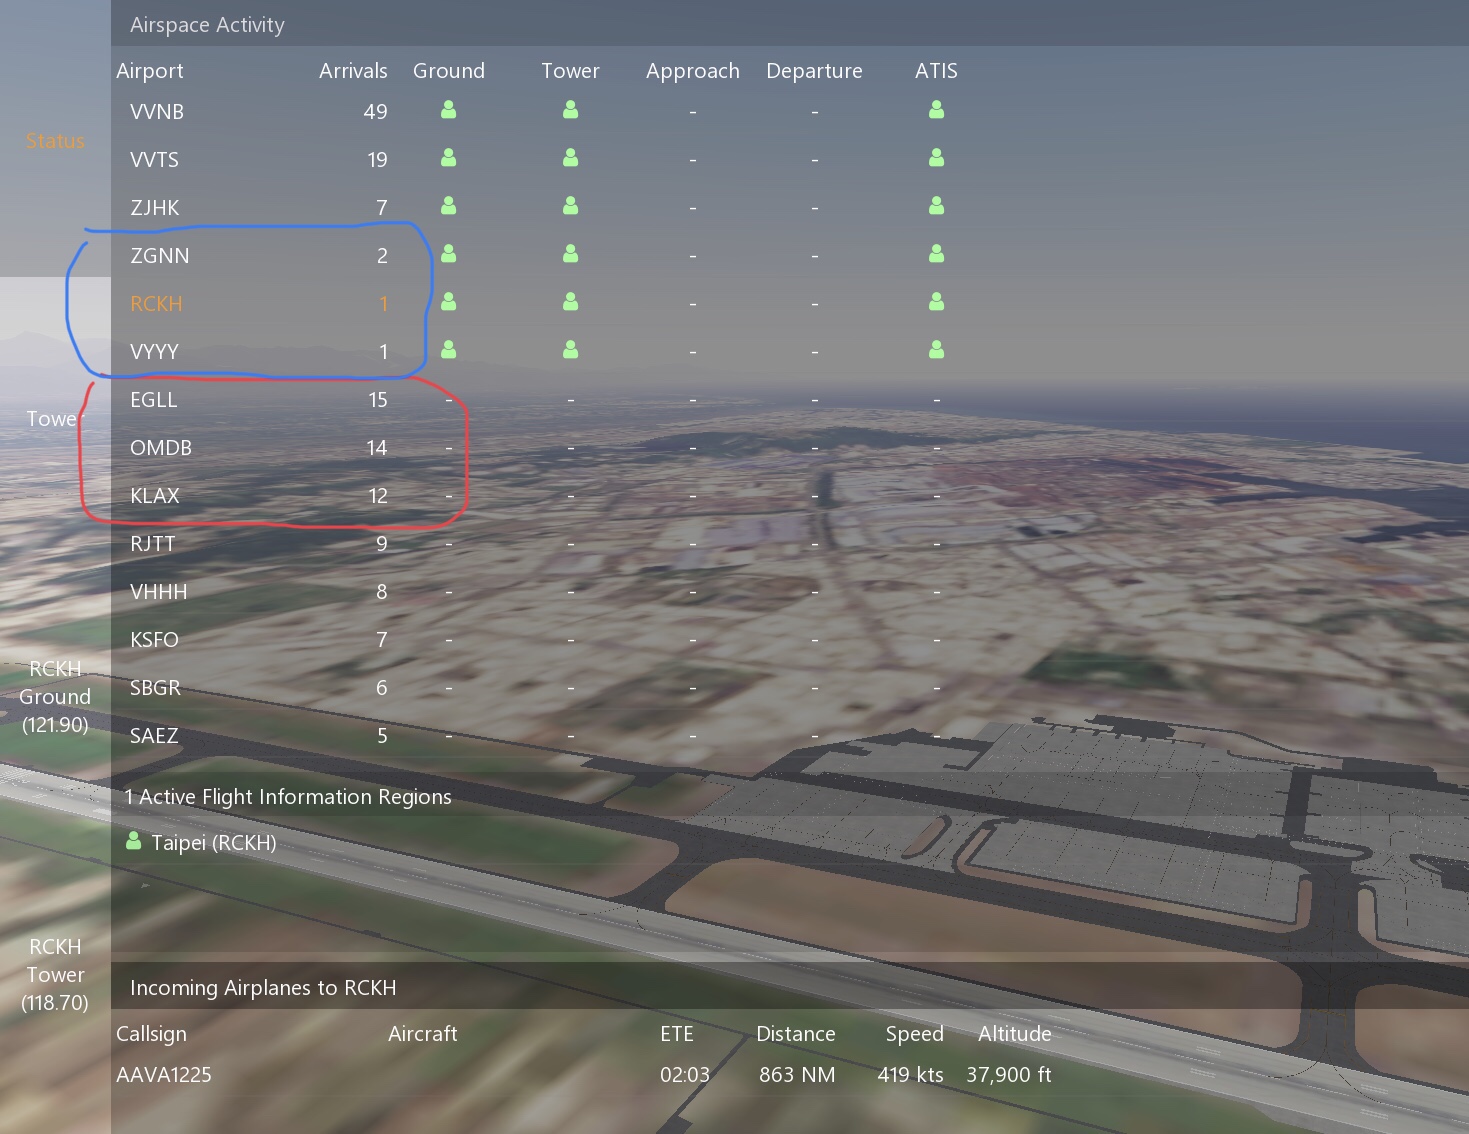Select the VVNB Ground controller icon
This screenshot has height=1134, width=1469.
pos(449,110)
